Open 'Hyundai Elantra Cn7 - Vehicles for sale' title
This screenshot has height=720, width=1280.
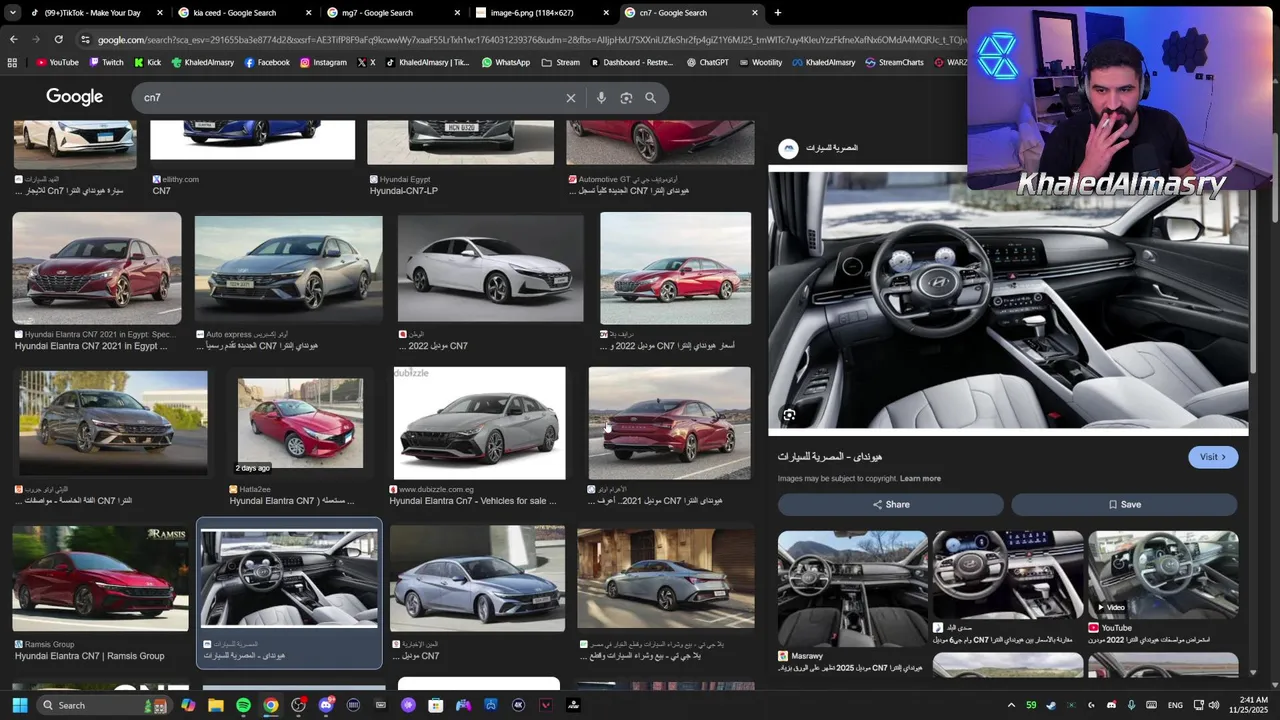click(x=472, y=501)
